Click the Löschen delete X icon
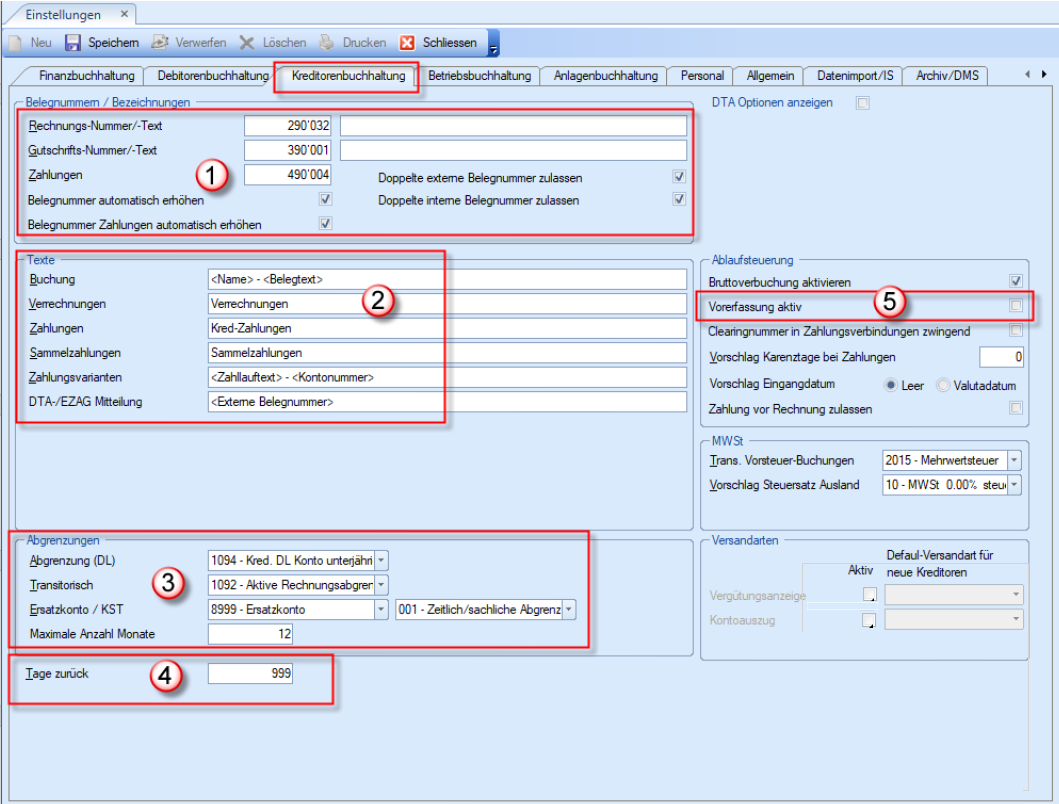The image size is (1059, 804). point(247,43)
